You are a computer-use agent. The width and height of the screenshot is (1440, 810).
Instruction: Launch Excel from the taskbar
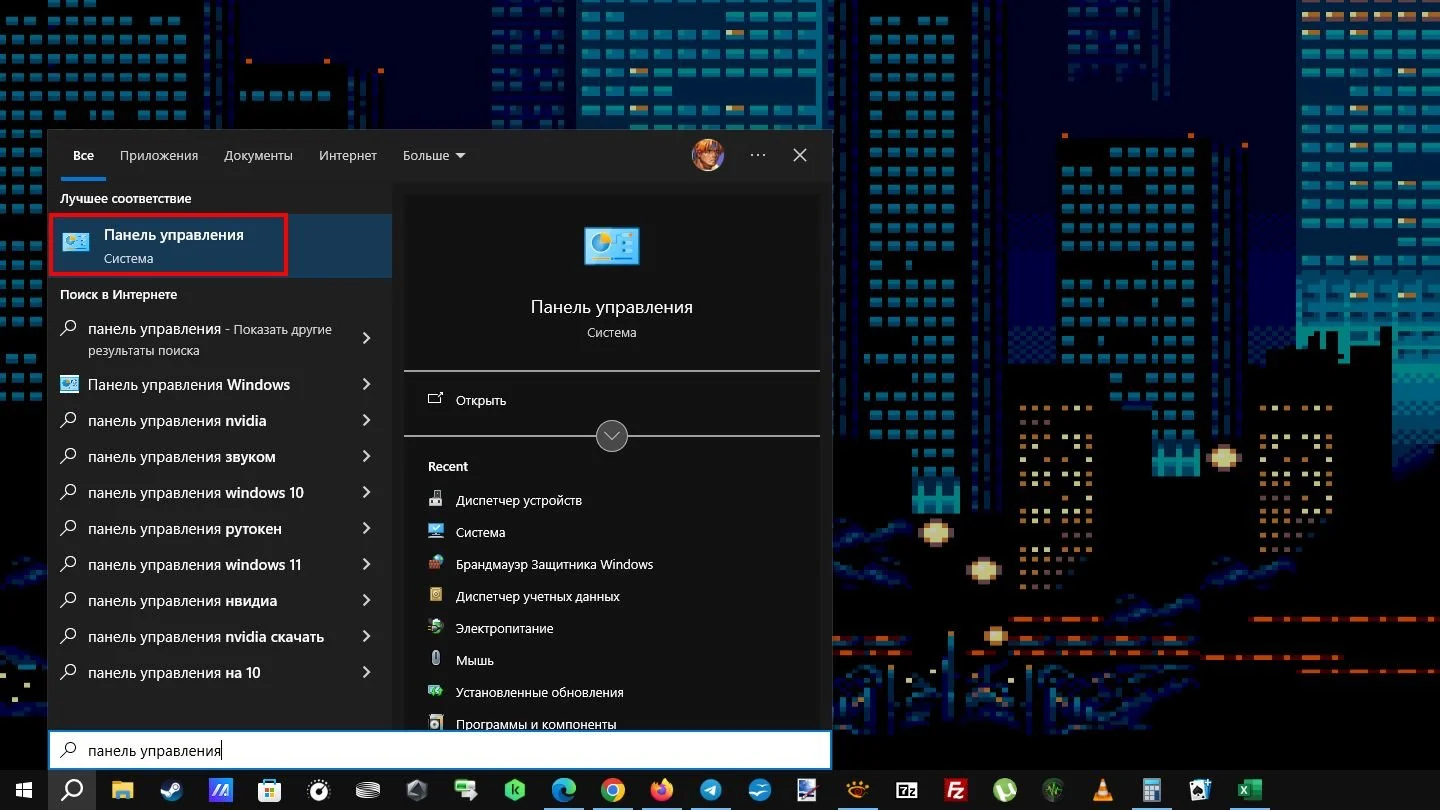click(1250, 790)
